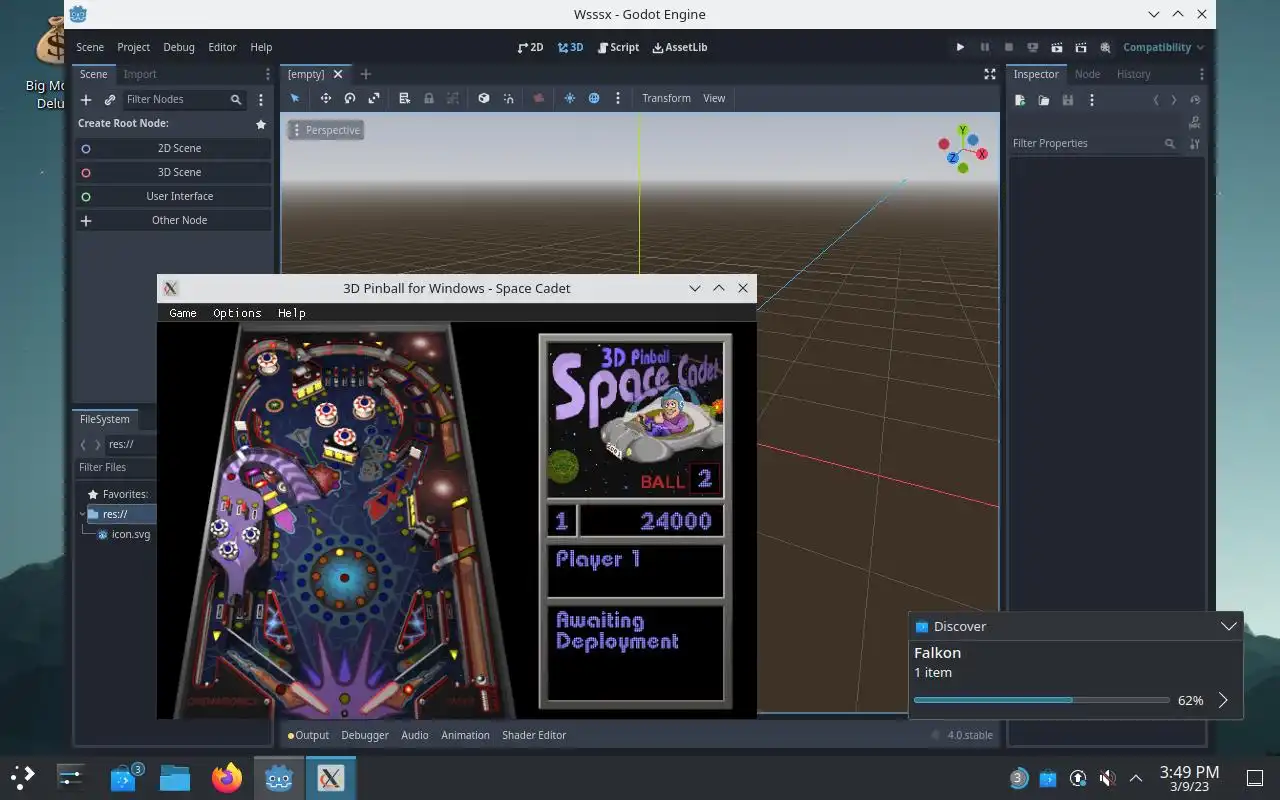
Task: Run a specific scene clapperboard icon
Action: [x=1081, y=47]
